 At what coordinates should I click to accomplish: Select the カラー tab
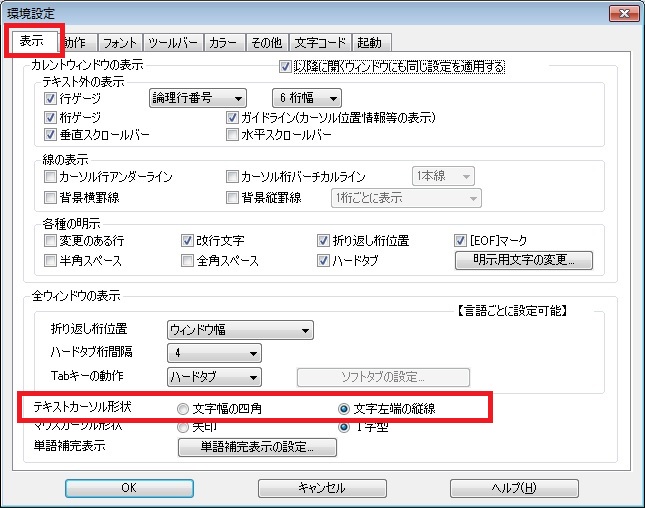222,42
